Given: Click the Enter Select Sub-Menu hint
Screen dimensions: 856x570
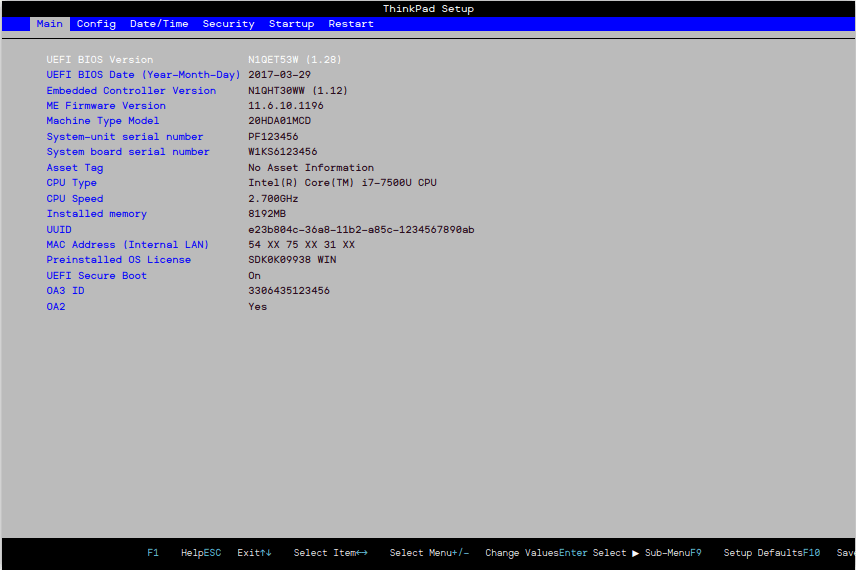Looking at the screenshot, I should [625, 553].
